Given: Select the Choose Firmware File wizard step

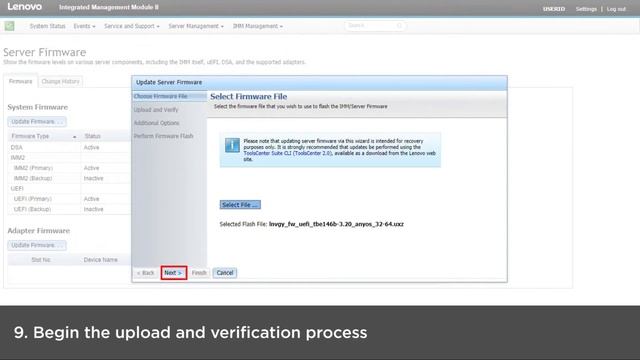Looking at the screenshot, I should pyautogui.click(x=169, y=96).
